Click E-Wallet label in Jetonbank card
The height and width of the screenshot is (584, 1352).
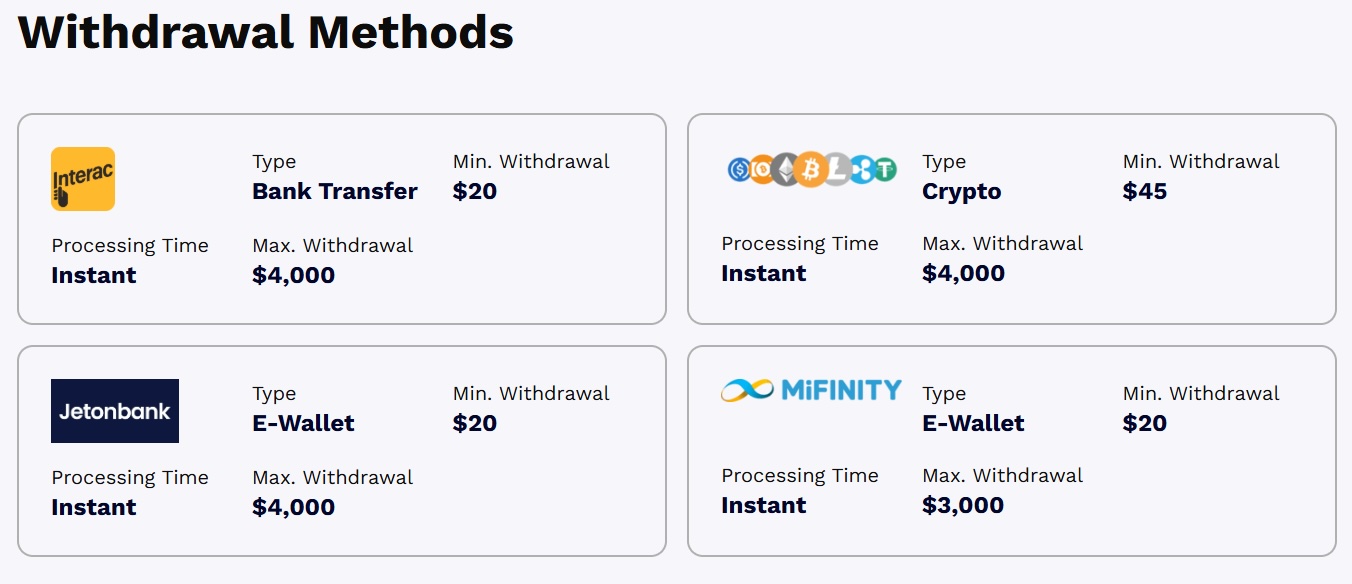[x=303, y=423]
